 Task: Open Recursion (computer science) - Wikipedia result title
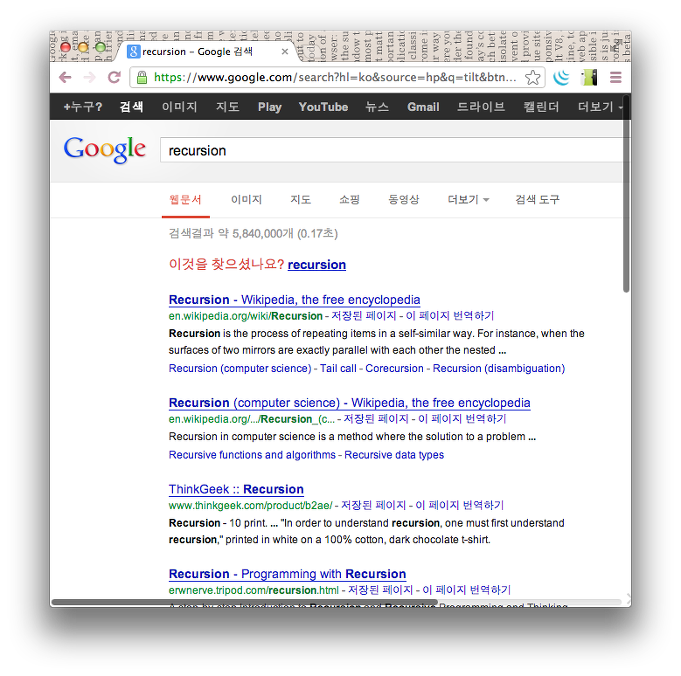coord(350,403)
